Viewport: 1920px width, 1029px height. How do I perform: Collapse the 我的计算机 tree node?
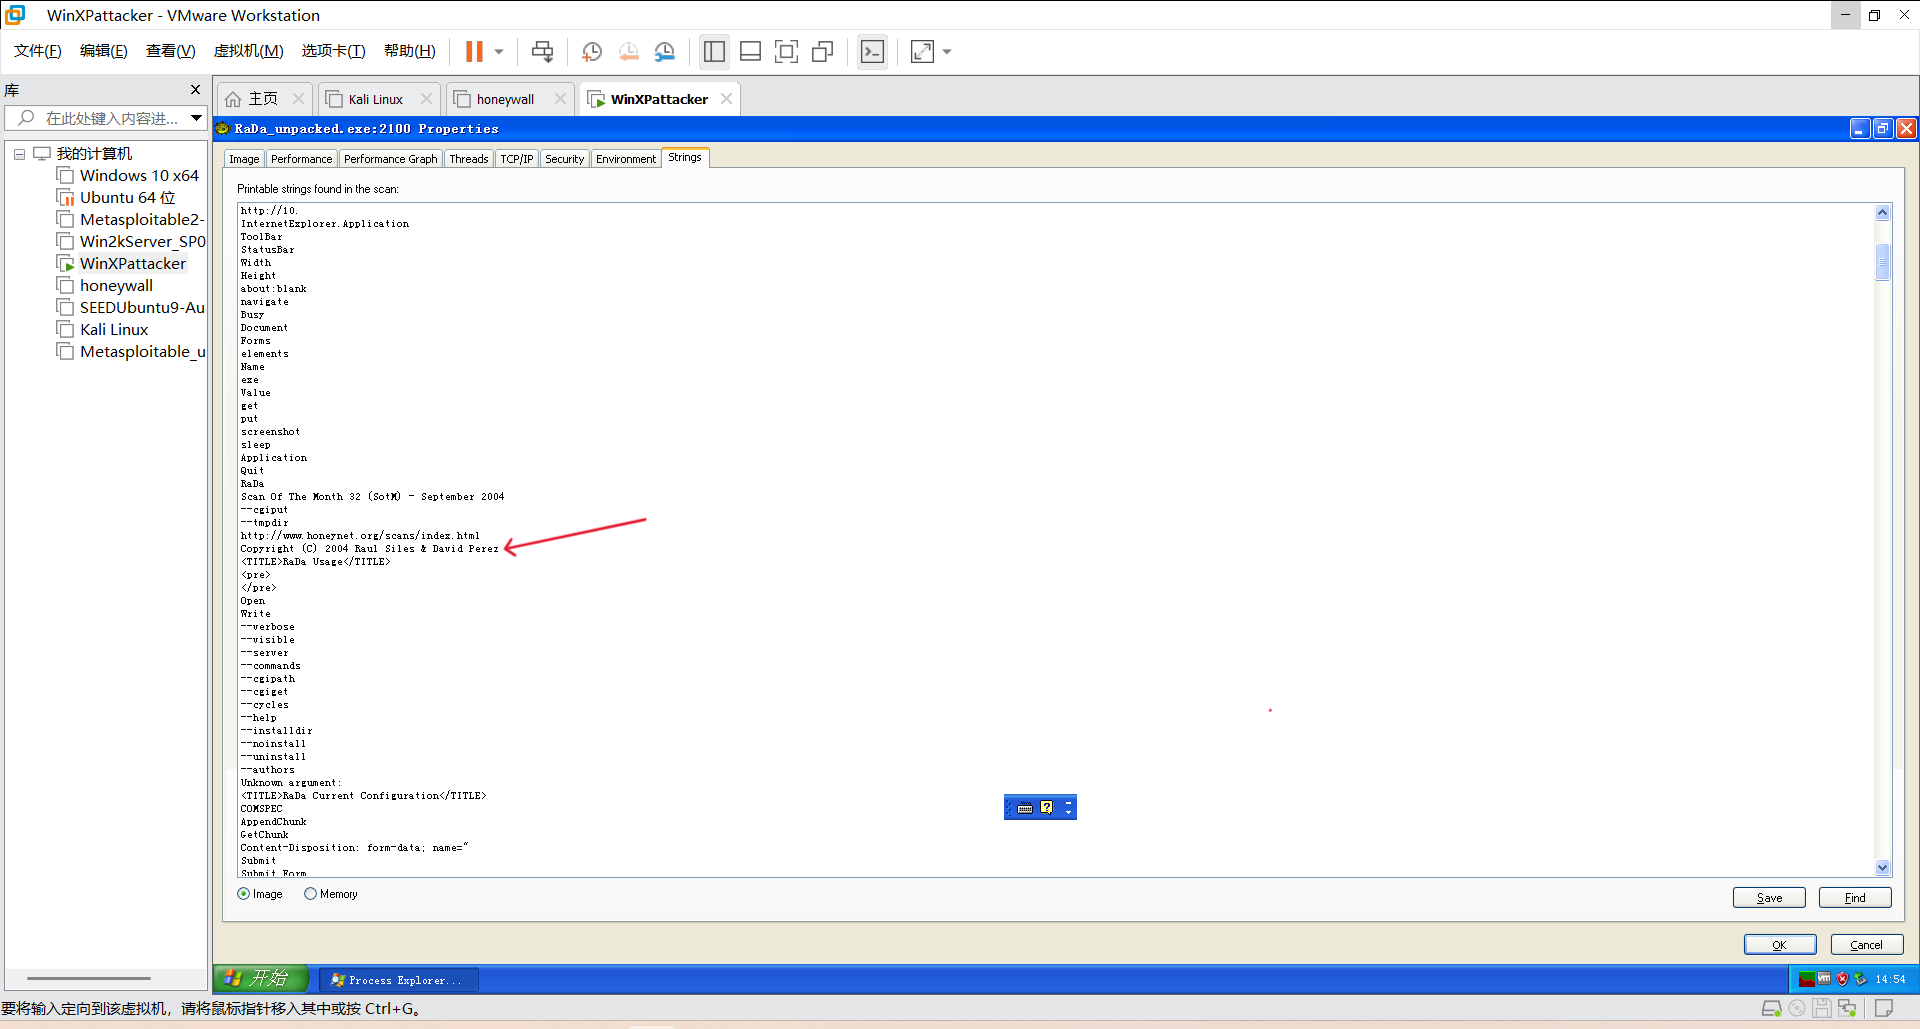19,154
